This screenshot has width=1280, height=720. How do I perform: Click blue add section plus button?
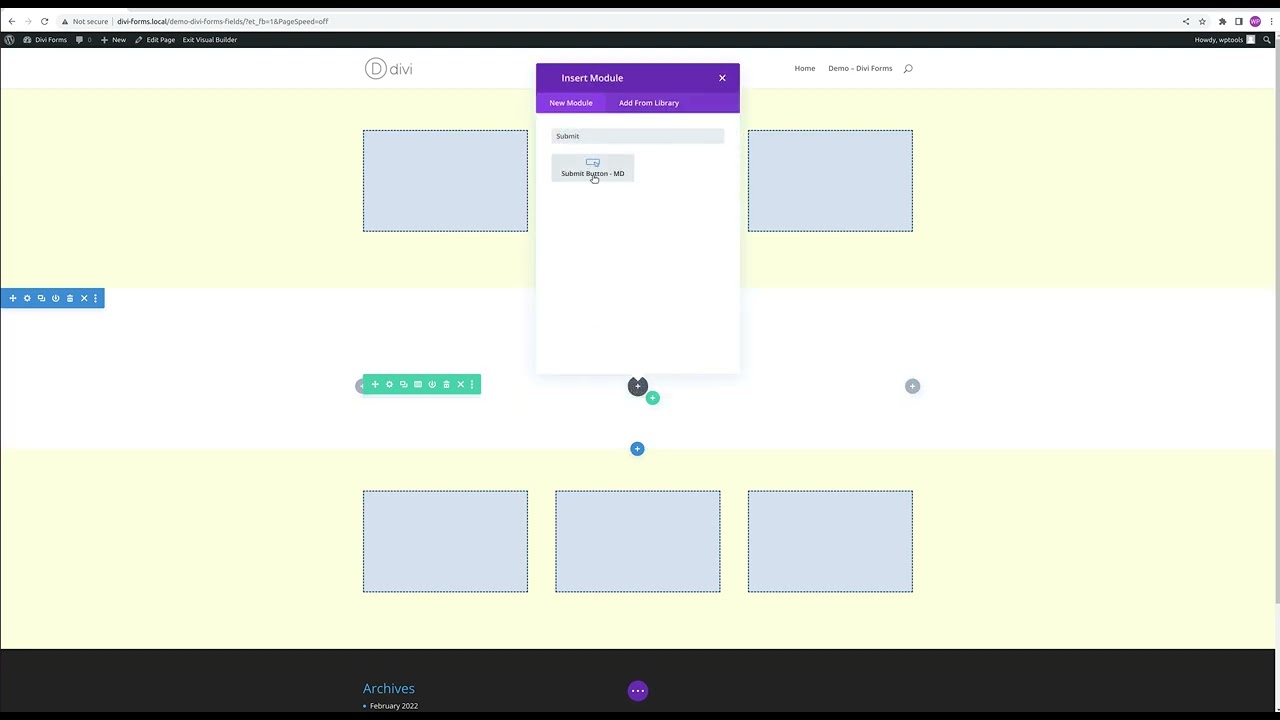pos(637,449)
